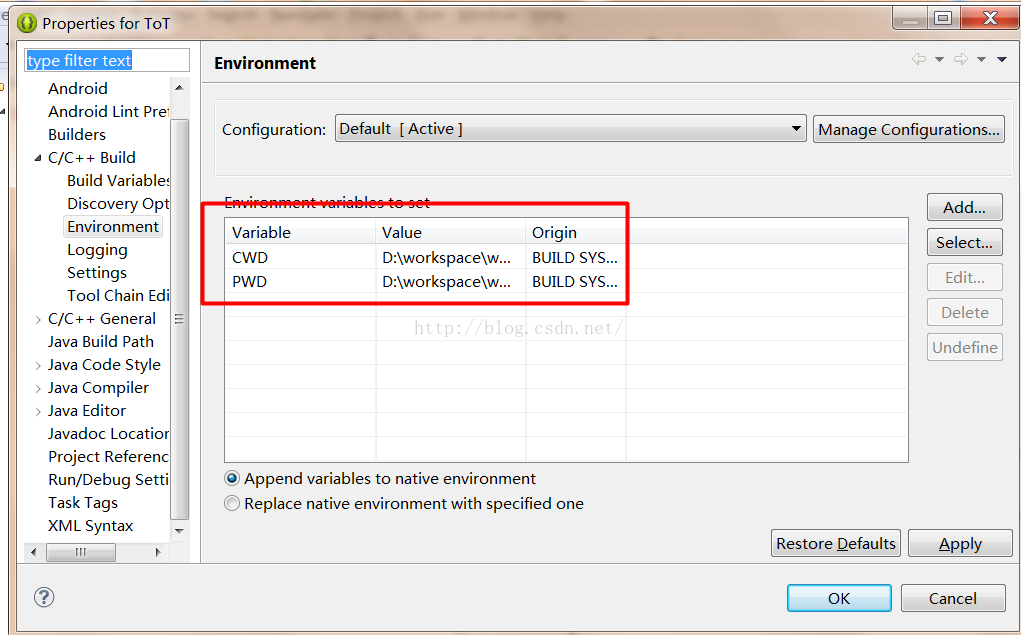Click the Manage Configurations button
The width and height of the screenshot is (1021, 635).
click(x=909, y=129)
